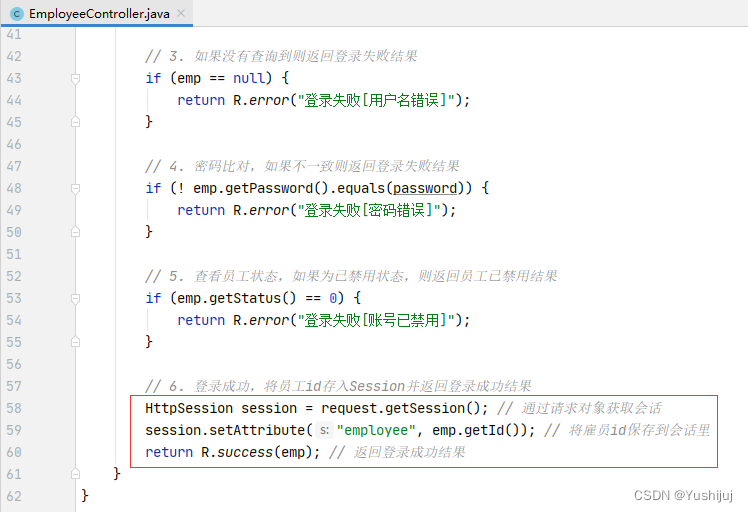Image resolution: width=748 pixels, height=512 pixels.
Task: Collapse the fold marker on line 43
Action: point(75,78)
